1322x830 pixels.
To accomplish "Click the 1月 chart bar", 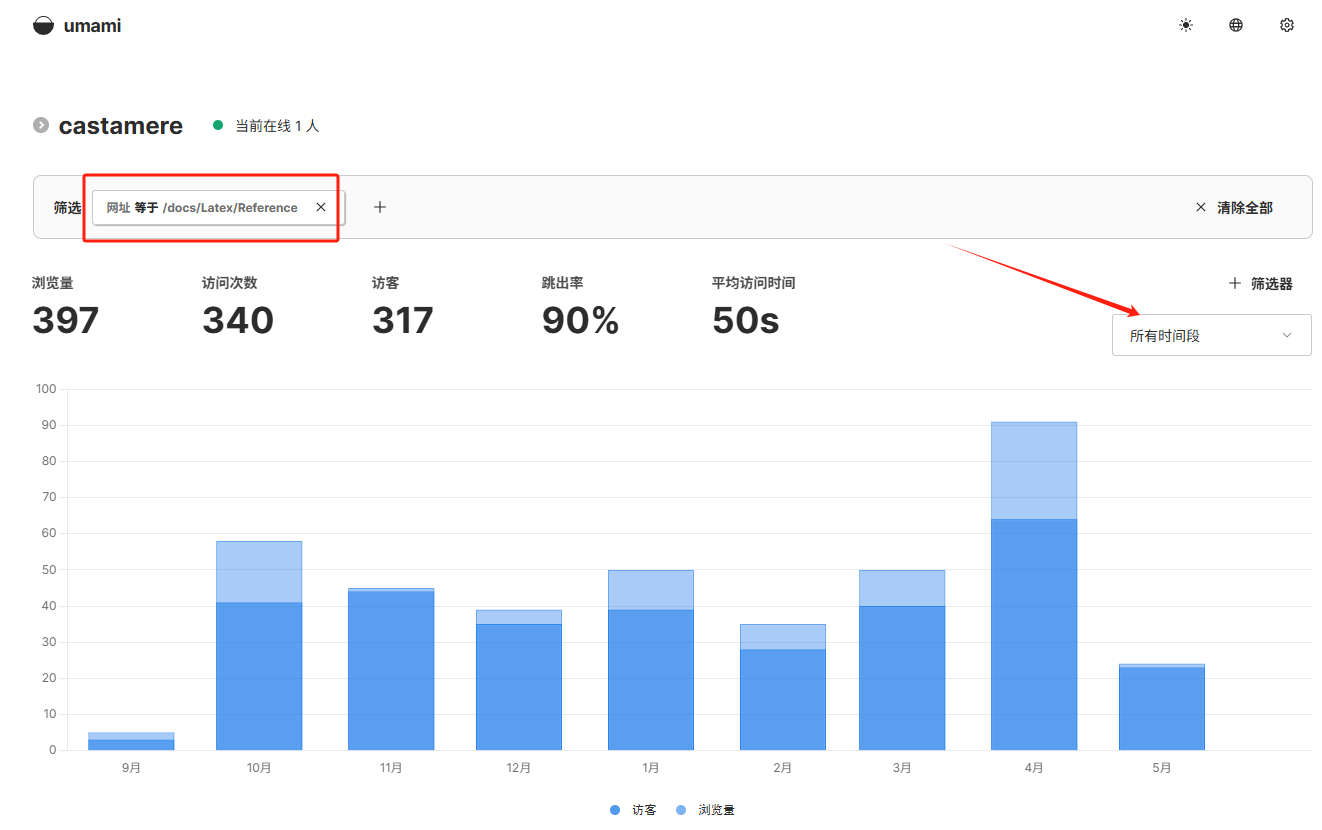I will point(651,660).
